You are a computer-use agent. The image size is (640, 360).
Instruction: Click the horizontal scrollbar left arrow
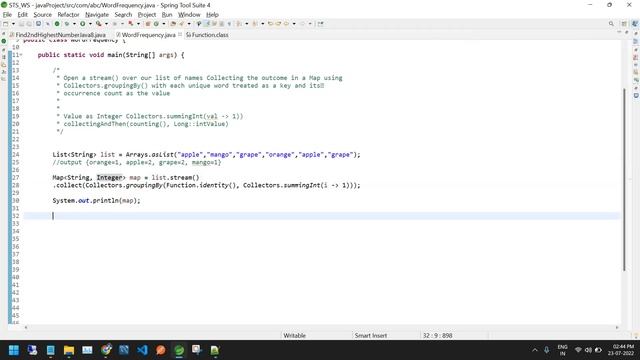(26, 327)
